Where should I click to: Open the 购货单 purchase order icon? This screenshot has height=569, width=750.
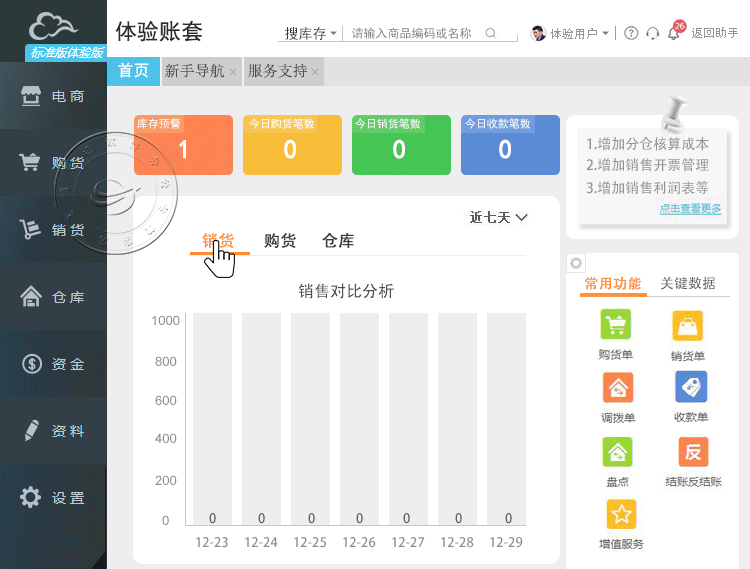(x=616, y=326)
